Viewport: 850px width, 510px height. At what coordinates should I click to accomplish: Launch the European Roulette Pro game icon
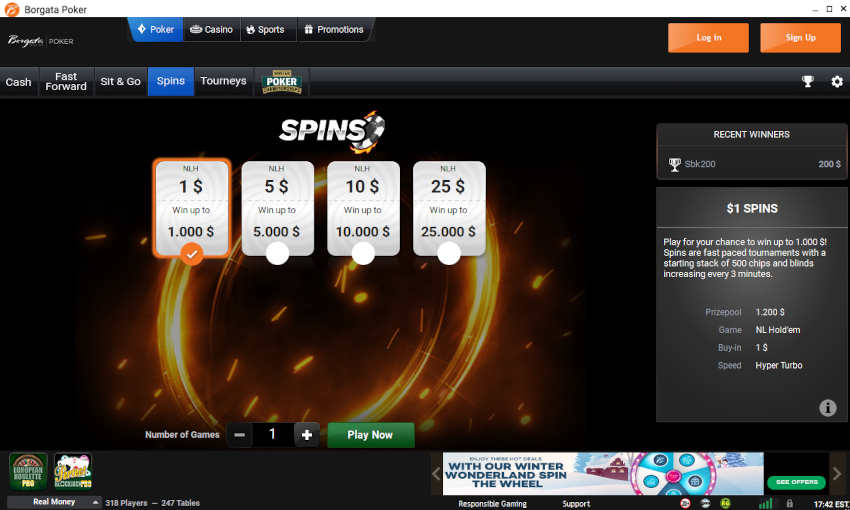tap(28, 471)
